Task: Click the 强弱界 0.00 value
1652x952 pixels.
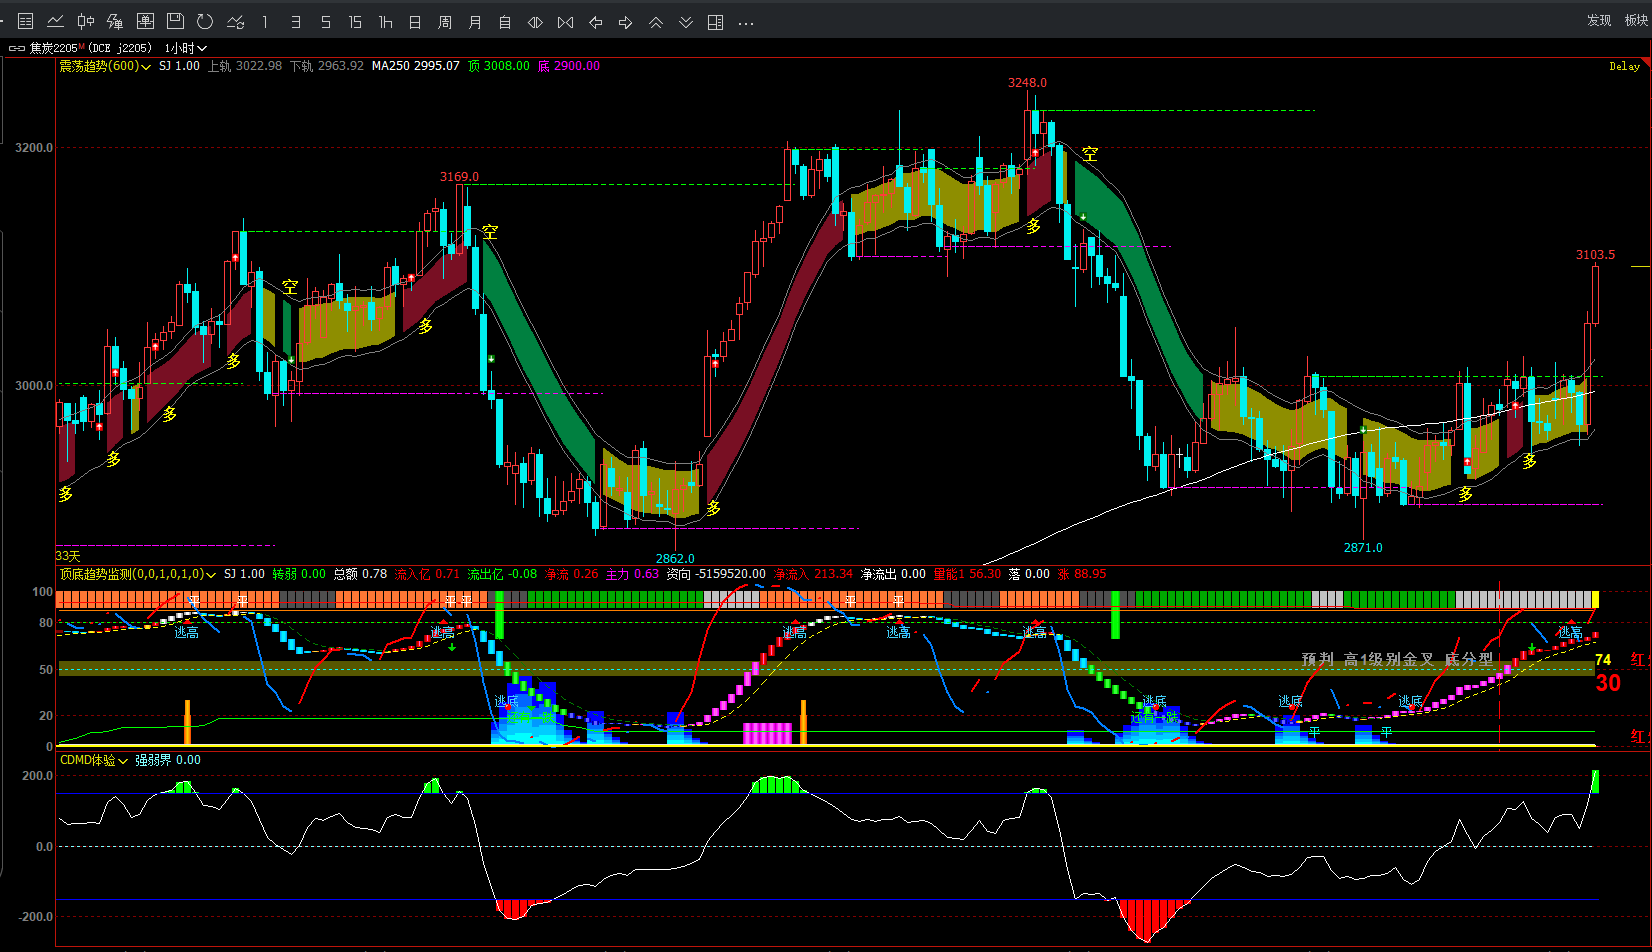Action: (x=168, y=760)
